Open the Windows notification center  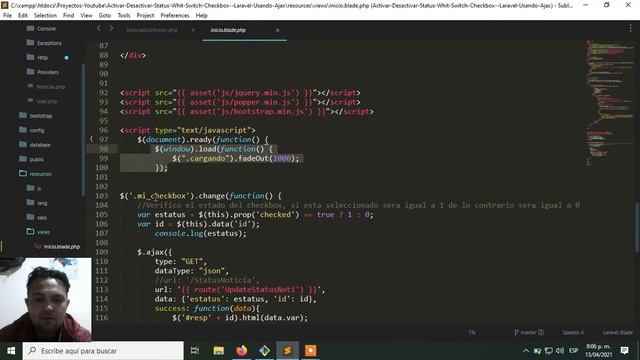tap(624, 351)
